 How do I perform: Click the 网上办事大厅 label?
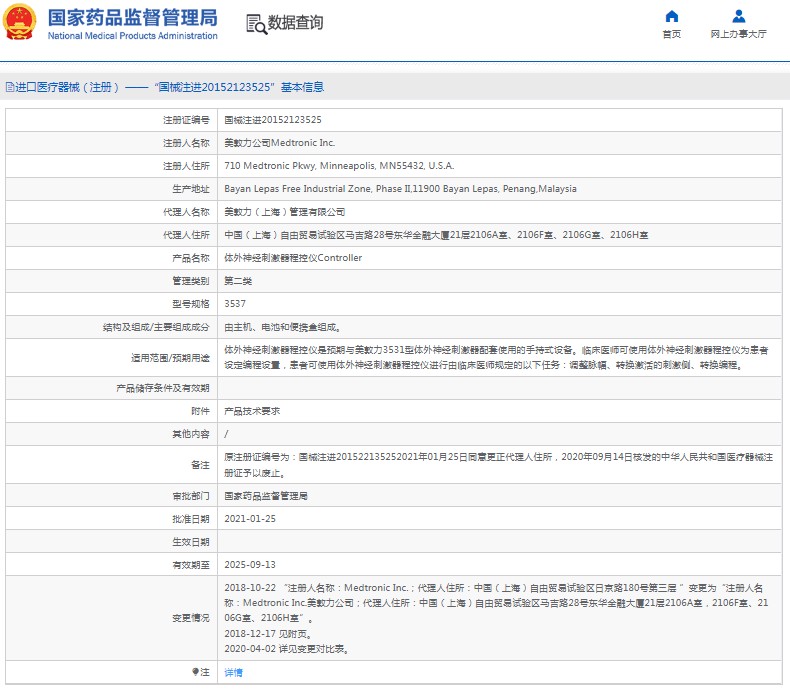[x=738, y=34]
